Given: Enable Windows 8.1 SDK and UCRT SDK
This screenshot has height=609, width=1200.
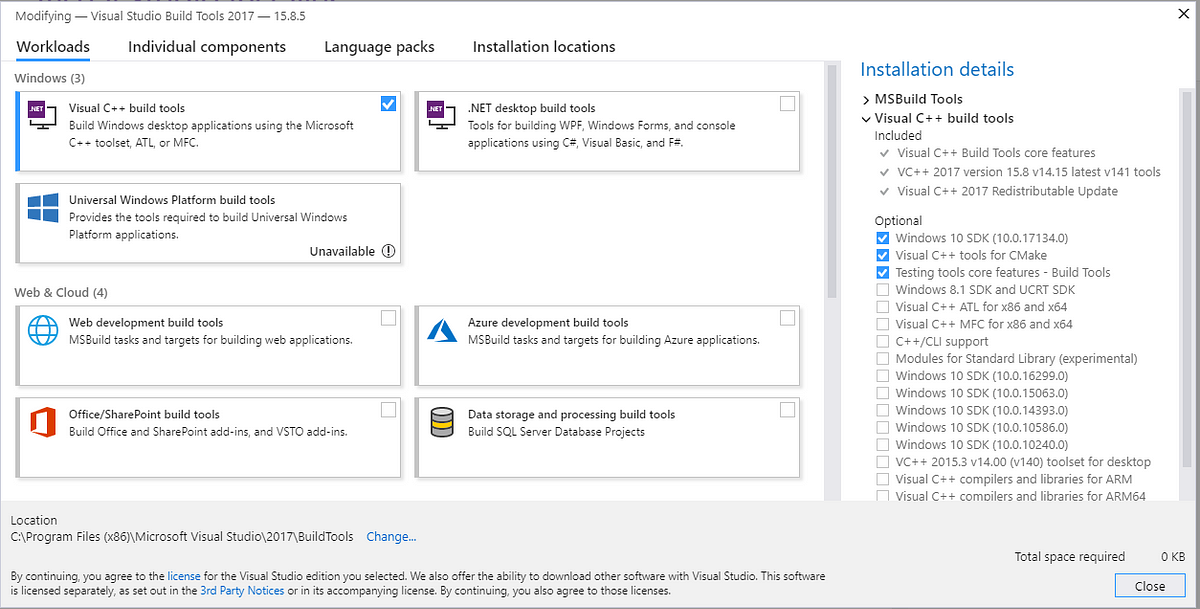Looking at the screenshot, I should point(882,290).
